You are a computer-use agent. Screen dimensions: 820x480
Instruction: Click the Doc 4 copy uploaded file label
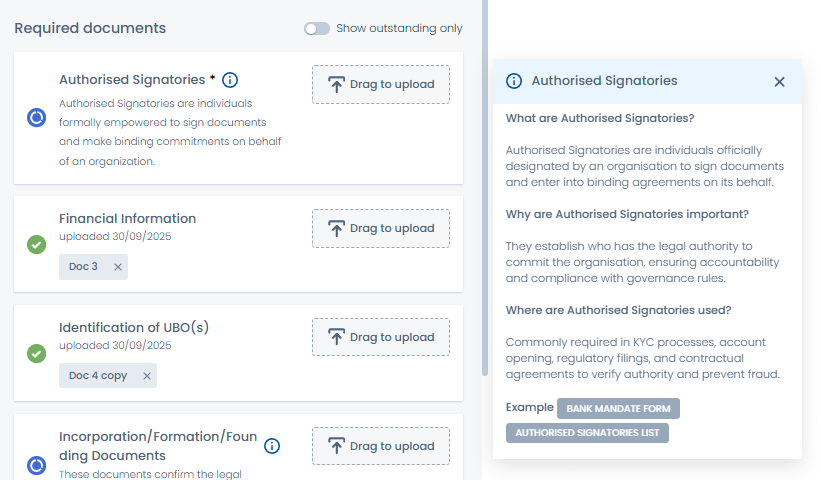(97, 376)
